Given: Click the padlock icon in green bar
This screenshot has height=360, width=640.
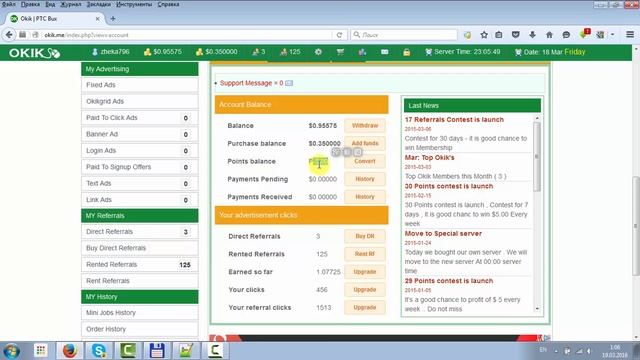Looking at the screenshot, I should pyautogui.click(x=407, y=52).
